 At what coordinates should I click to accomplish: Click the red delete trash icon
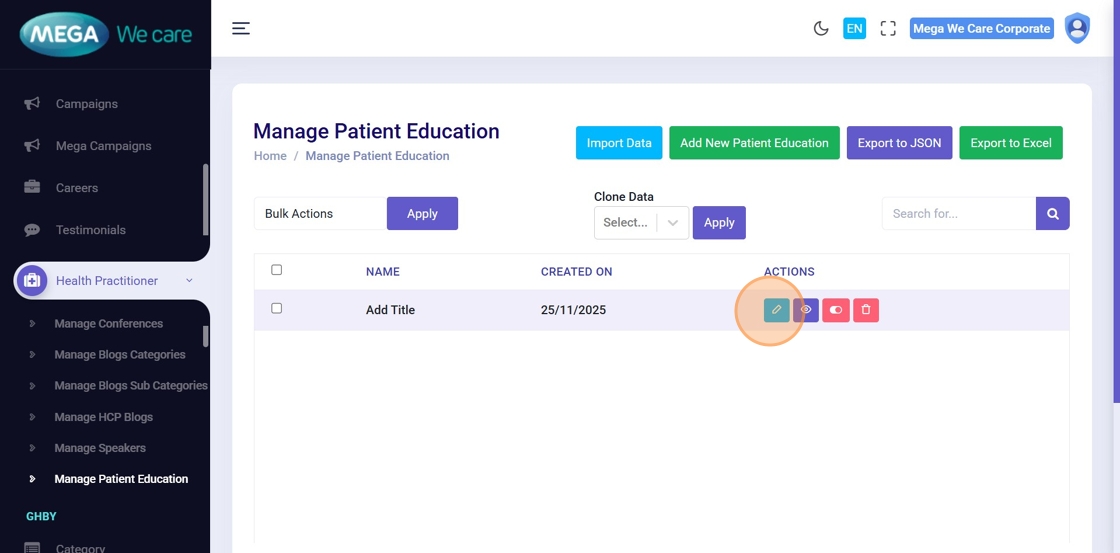coord(866,310)
